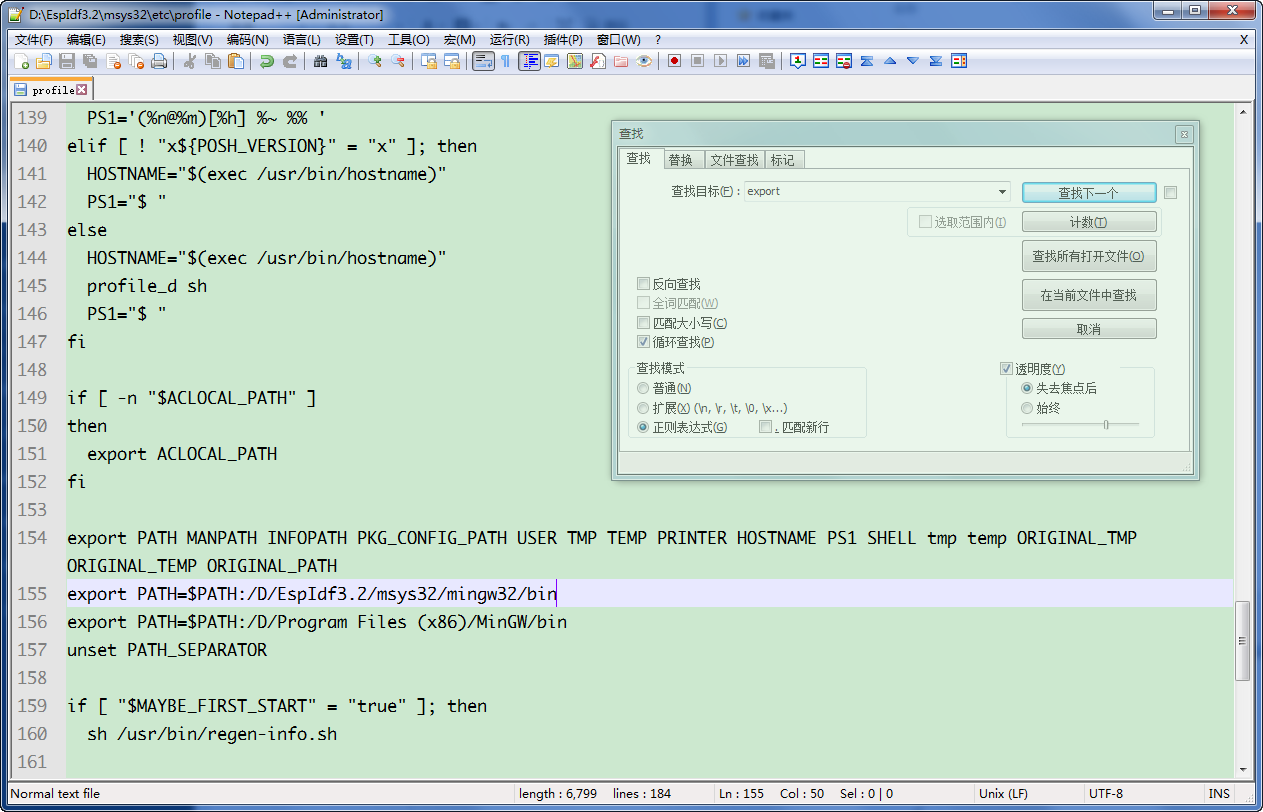Jump to previous difference up arrow
Viewport: 1263px width, 812px height.
coord(889,61)
